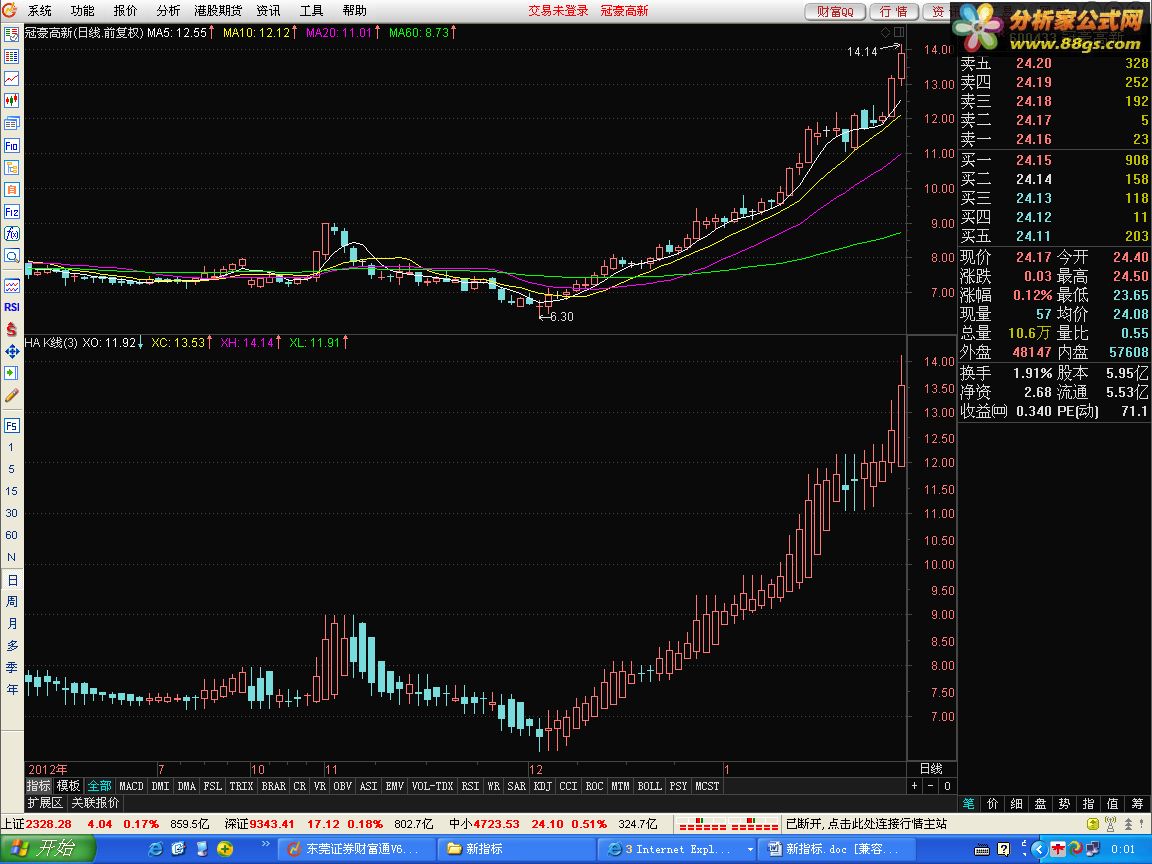Open Internet Explorer quick launch icon
1152x864 pixels.
[155, 849]
